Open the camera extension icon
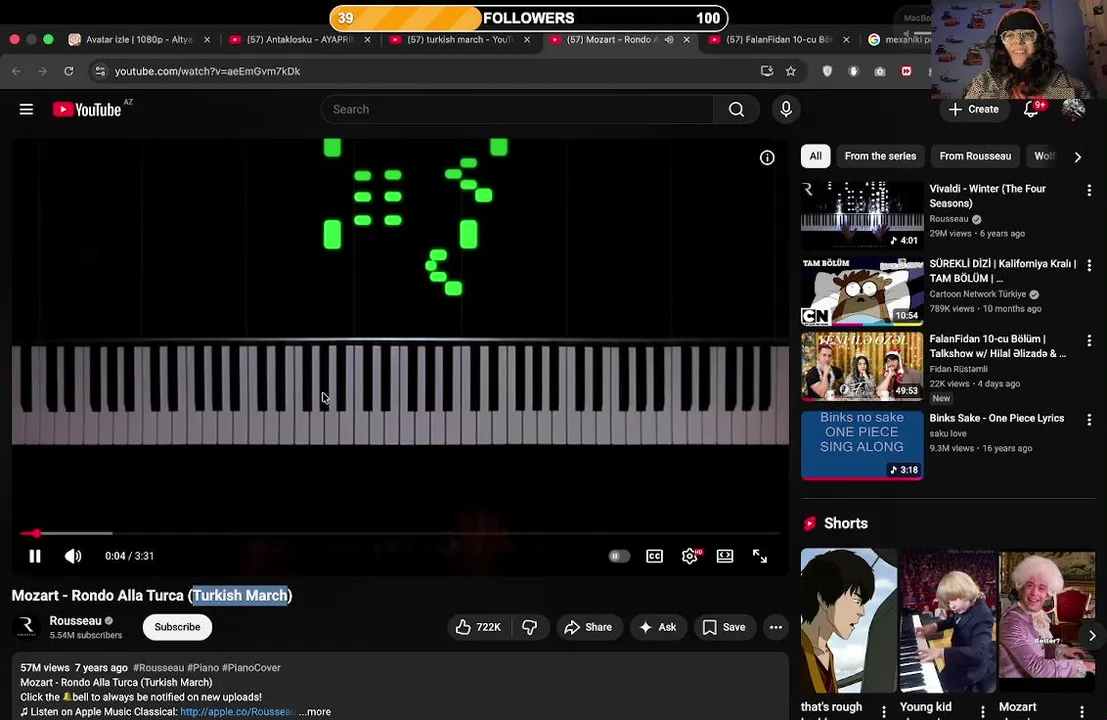Viewport: 1107px width, 720px height. coord(880,71)
